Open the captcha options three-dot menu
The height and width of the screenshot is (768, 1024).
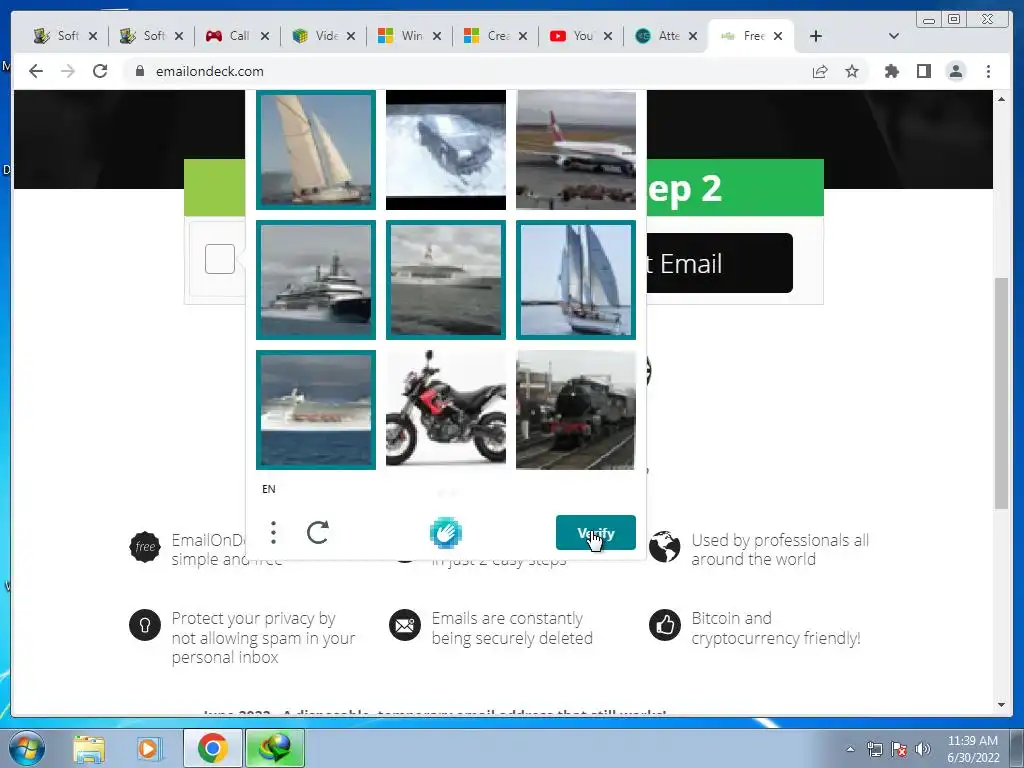pyautogui.click(x=274, y=532)
